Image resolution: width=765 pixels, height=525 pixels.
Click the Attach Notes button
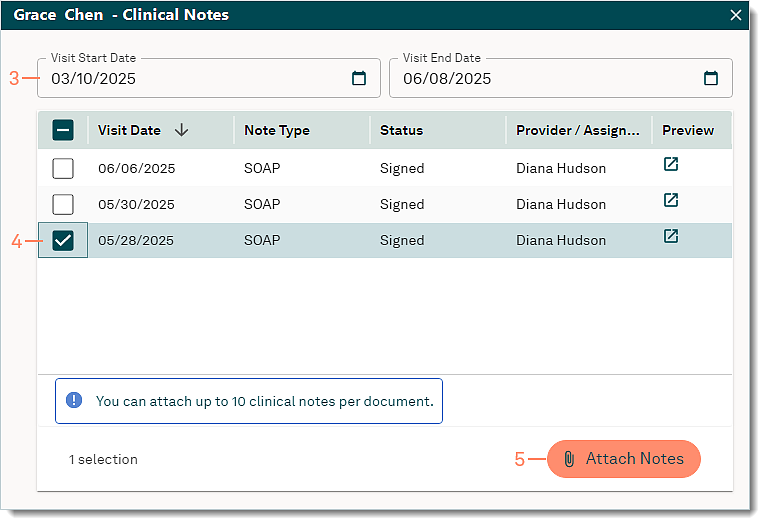[x=624, y=459]
